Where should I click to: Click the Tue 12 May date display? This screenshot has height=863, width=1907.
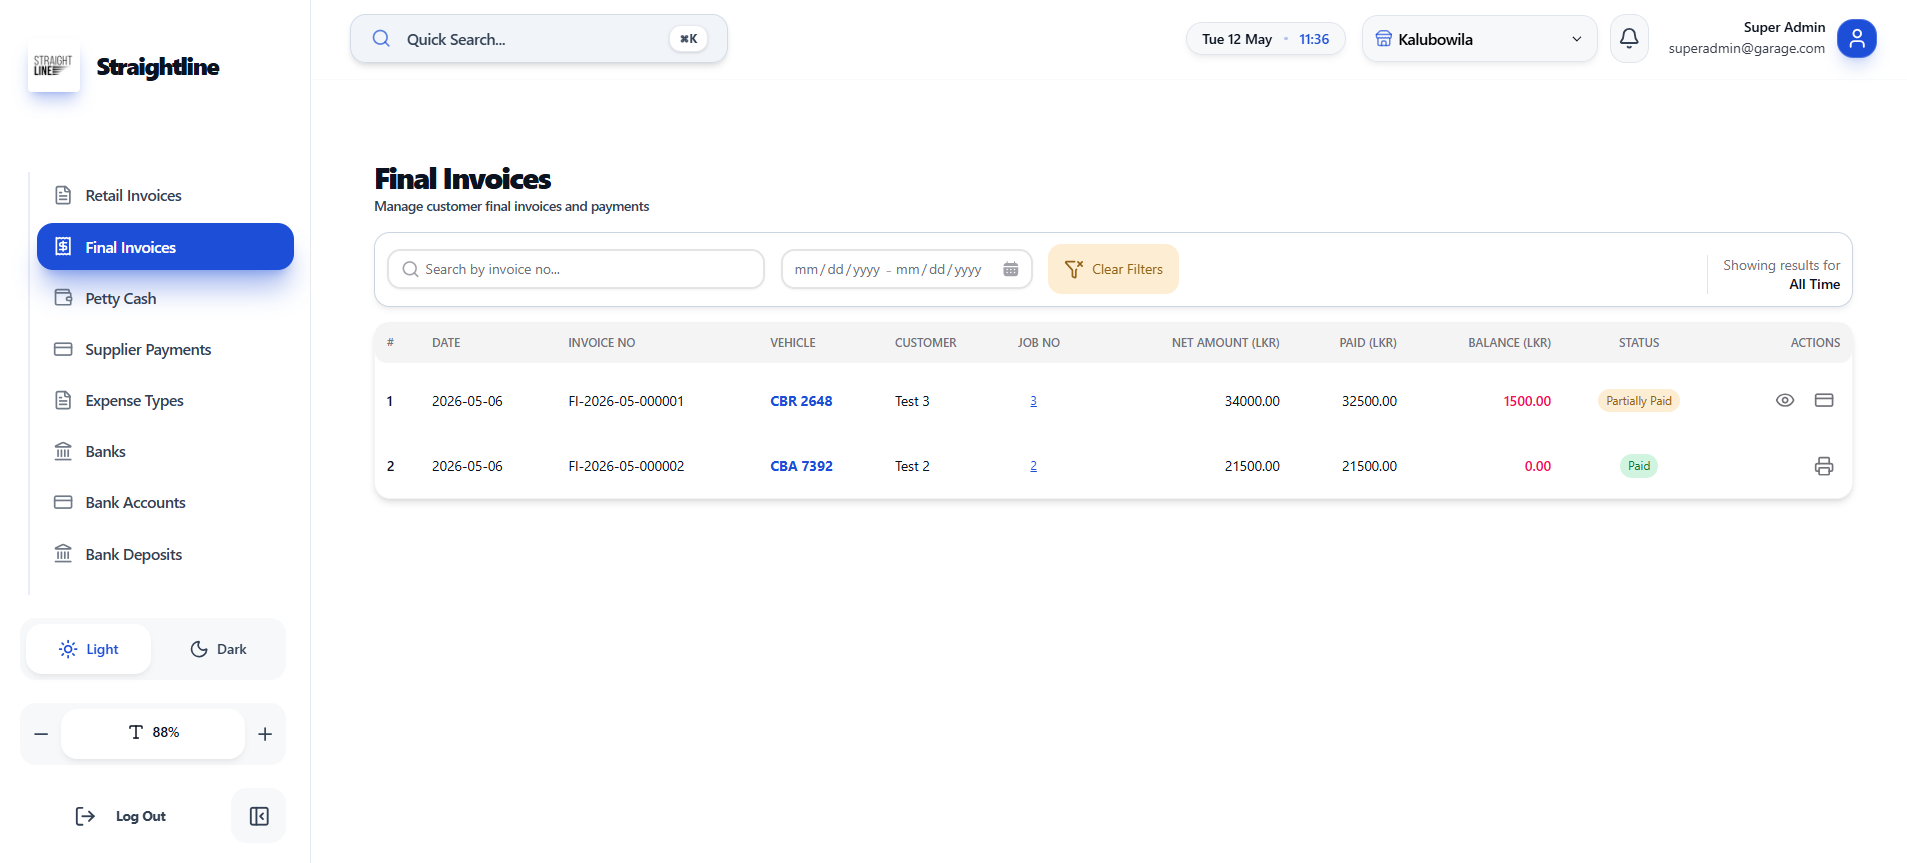point(1237,39)
